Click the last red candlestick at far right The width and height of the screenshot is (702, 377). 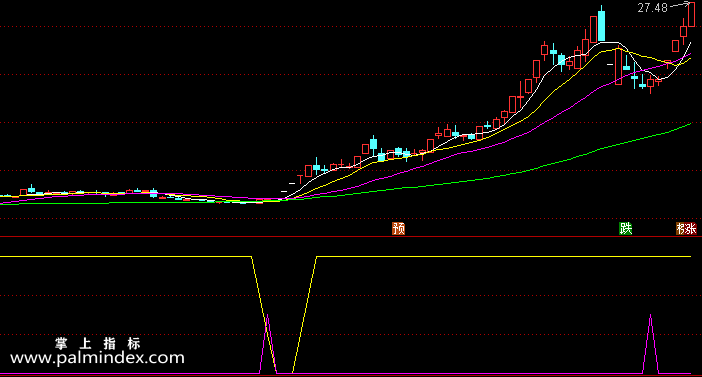[691, 13]
